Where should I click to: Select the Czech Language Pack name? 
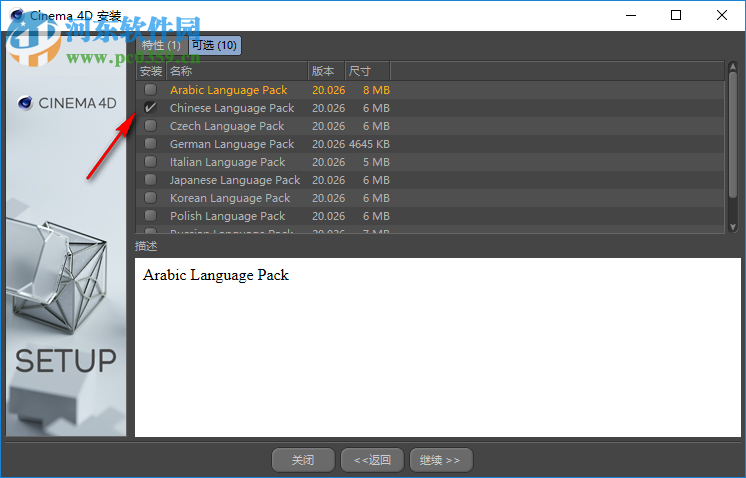coord(227,126)
